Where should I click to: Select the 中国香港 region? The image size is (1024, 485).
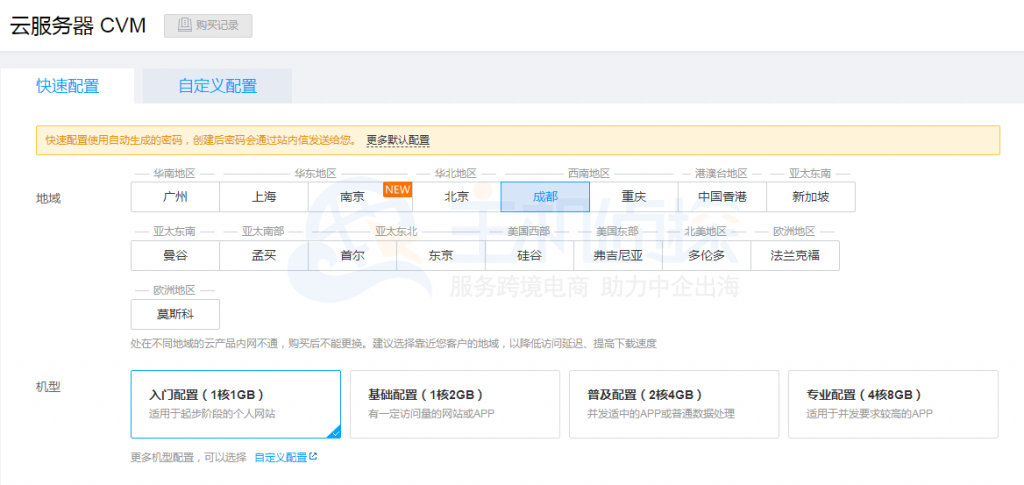722,196
